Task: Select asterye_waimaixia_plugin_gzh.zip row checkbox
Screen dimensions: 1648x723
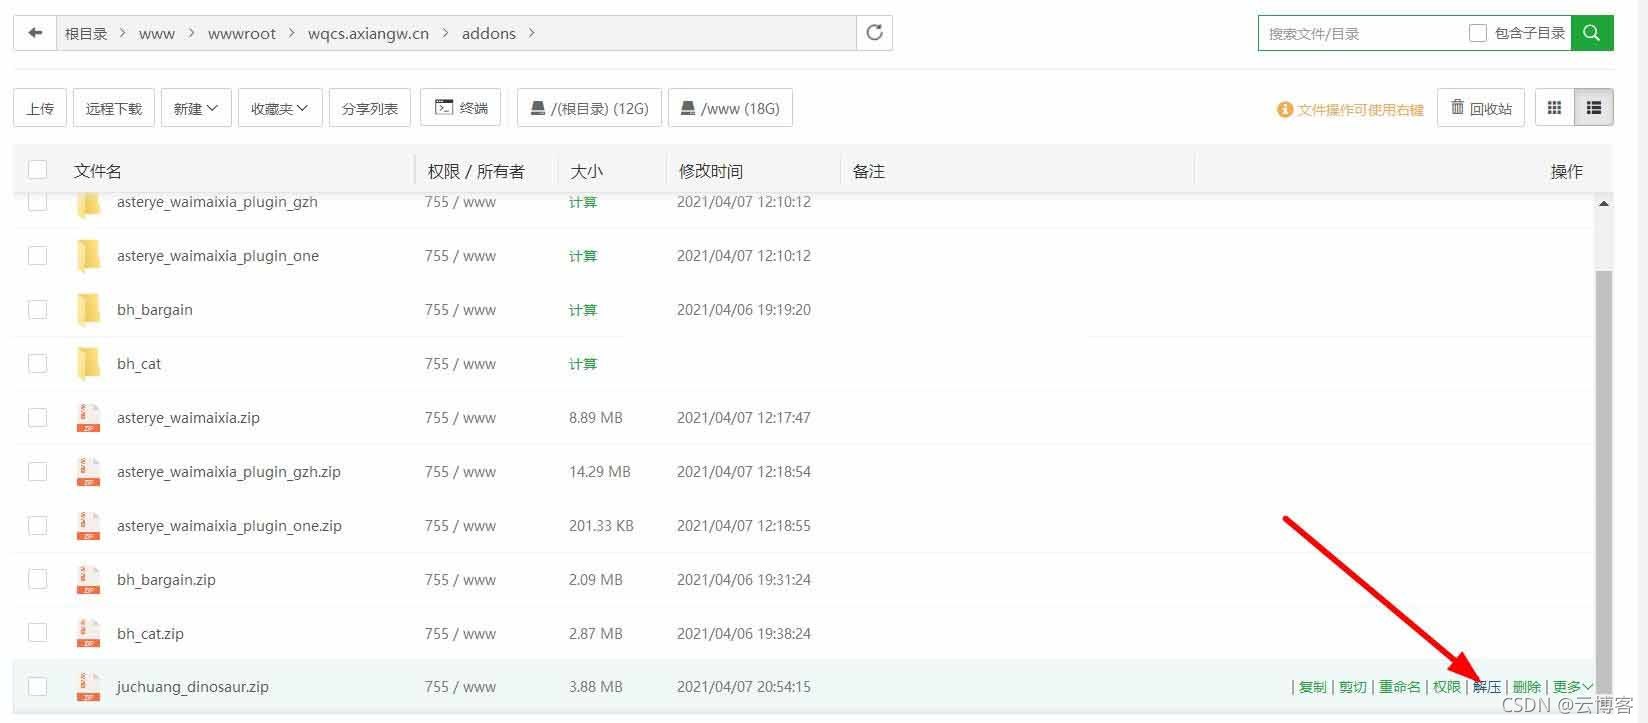Action: pyautogui.click(x=38, y=471)
